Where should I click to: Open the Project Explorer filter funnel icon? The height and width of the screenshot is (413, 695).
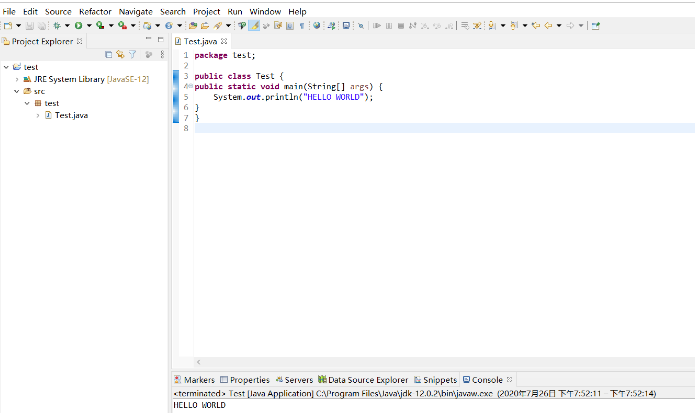click(132, 55)
